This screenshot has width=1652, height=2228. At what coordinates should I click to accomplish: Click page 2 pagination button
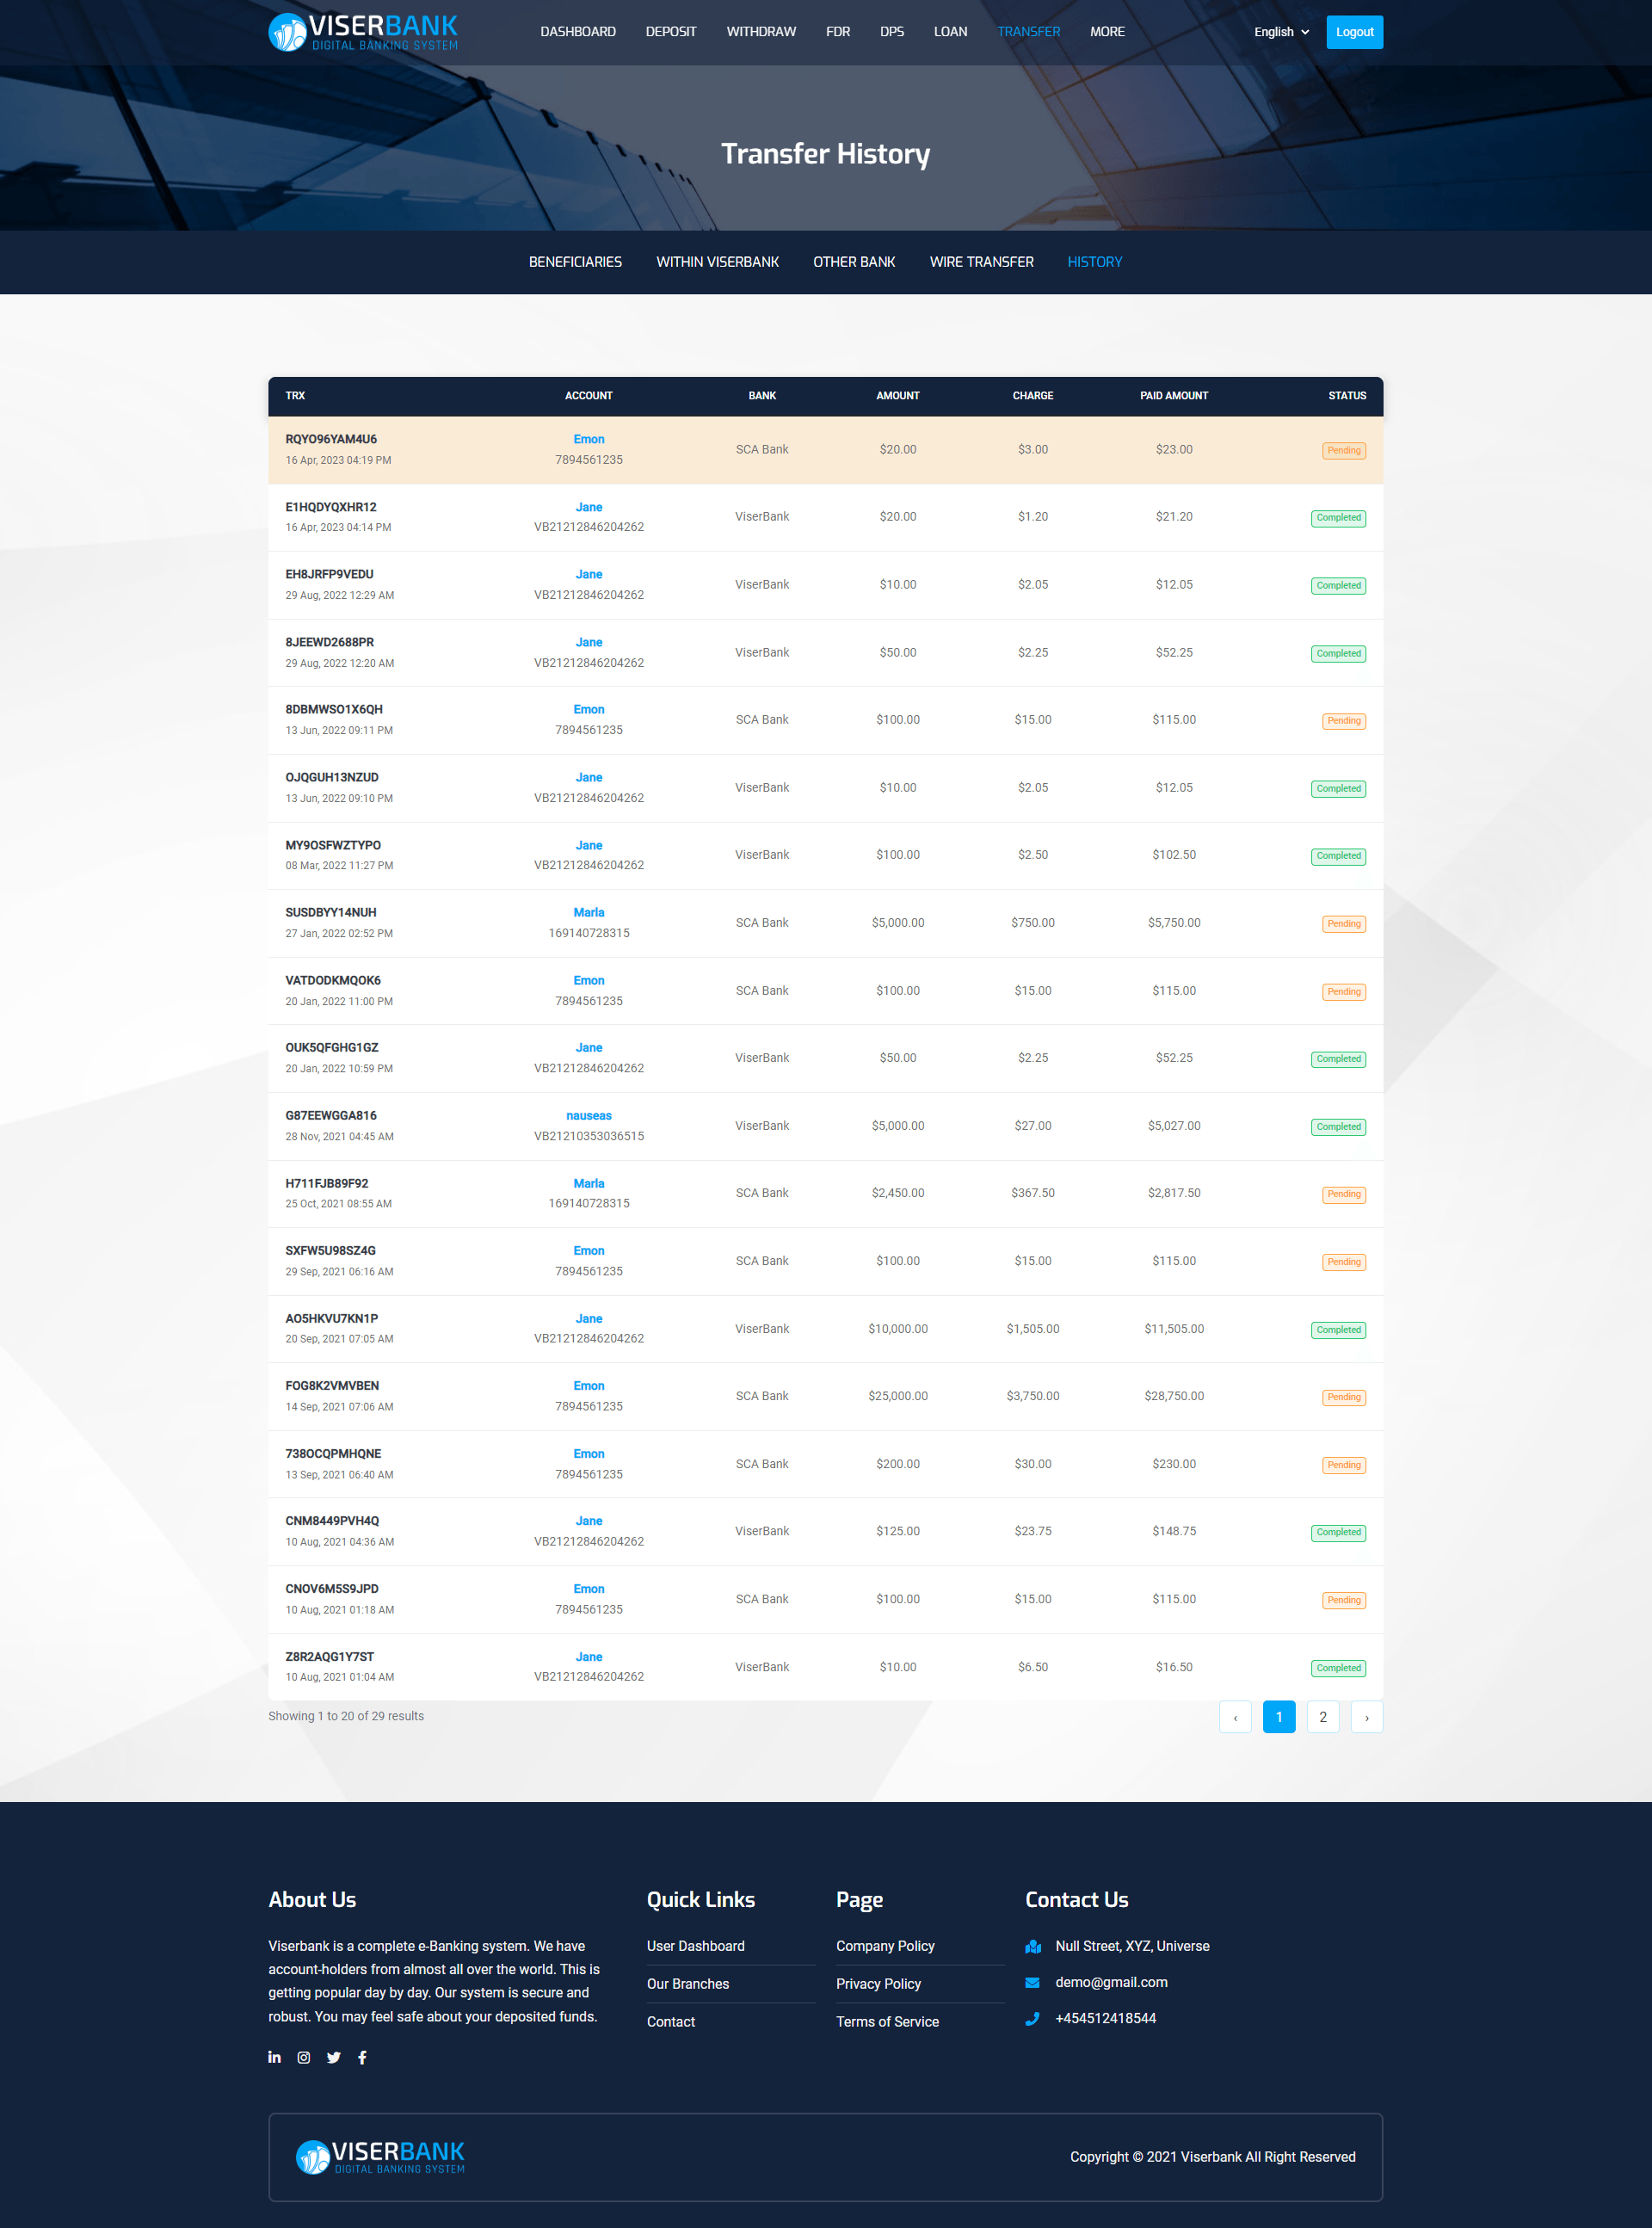[1322, 1718]
